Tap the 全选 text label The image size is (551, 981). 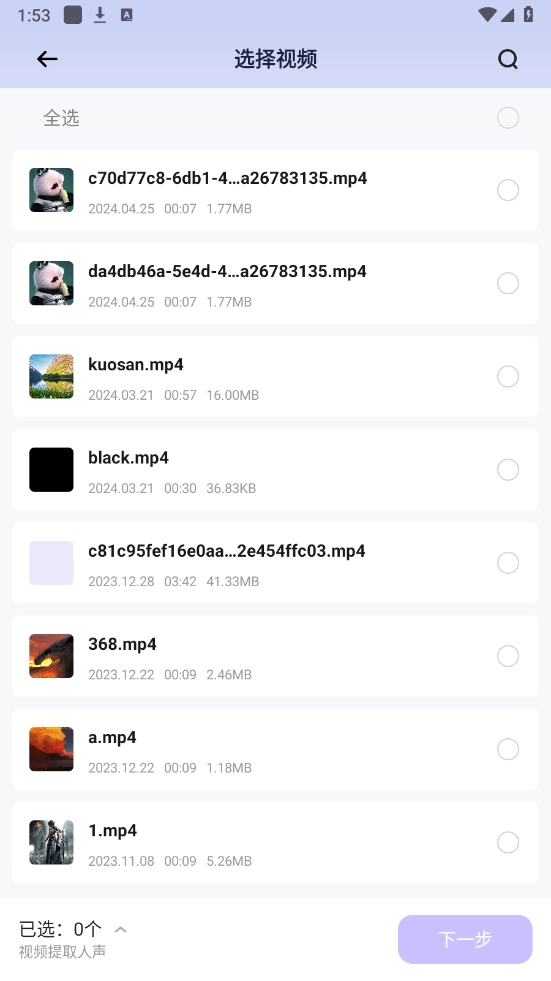(x=61, y=118)
